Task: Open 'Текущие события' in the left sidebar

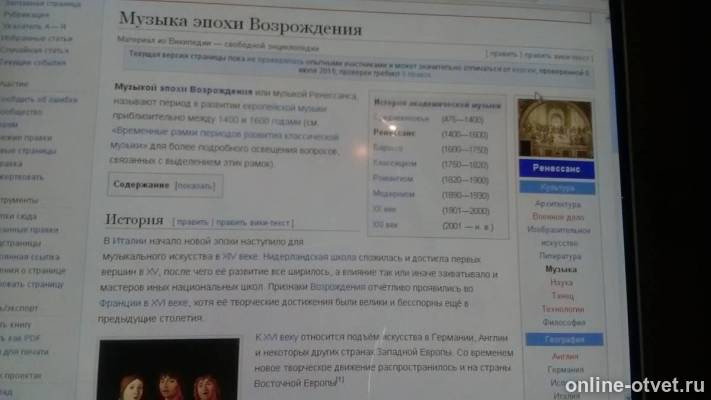Action: [33, 62]
